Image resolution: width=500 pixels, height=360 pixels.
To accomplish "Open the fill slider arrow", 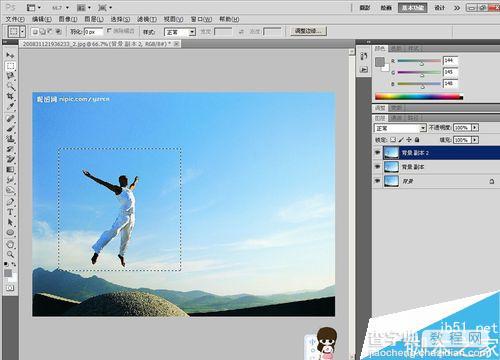I will tap(475, 140).
